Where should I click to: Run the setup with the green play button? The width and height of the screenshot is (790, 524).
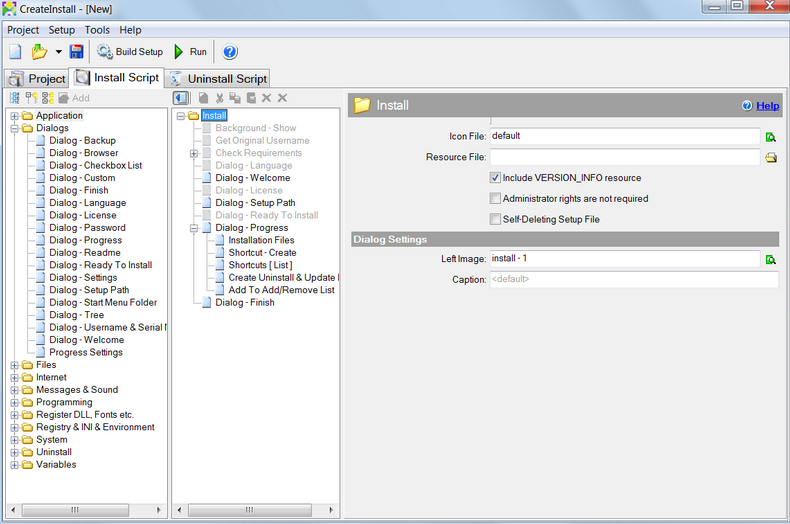coord(190,51)
